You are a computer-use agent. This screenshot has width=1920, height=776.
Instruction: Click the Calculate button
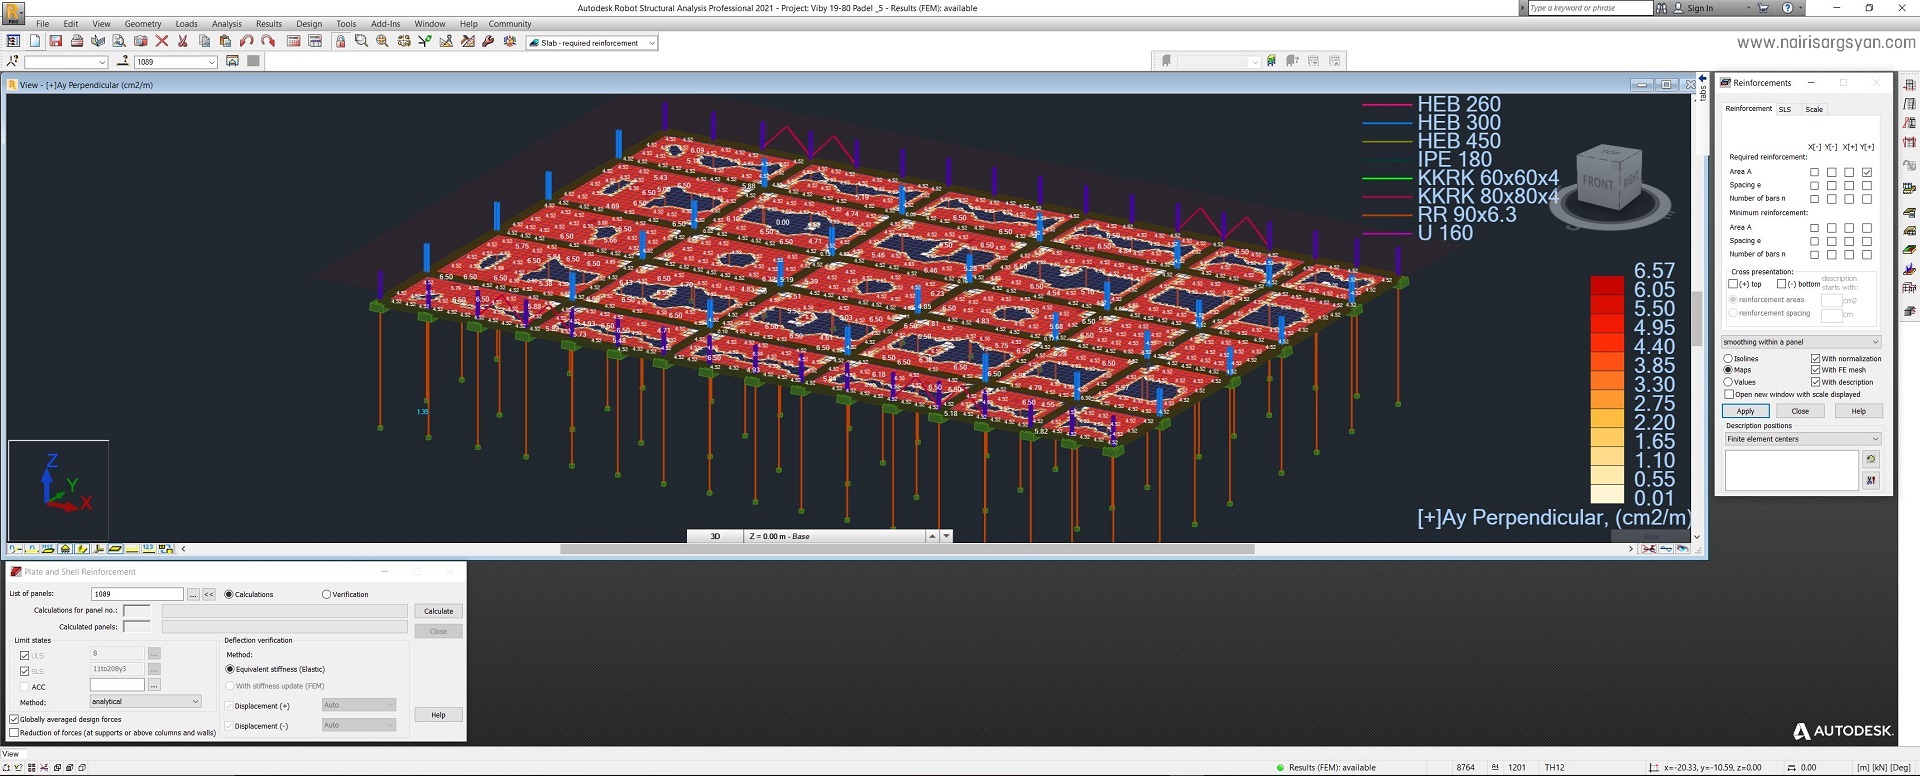pos(438,611)
